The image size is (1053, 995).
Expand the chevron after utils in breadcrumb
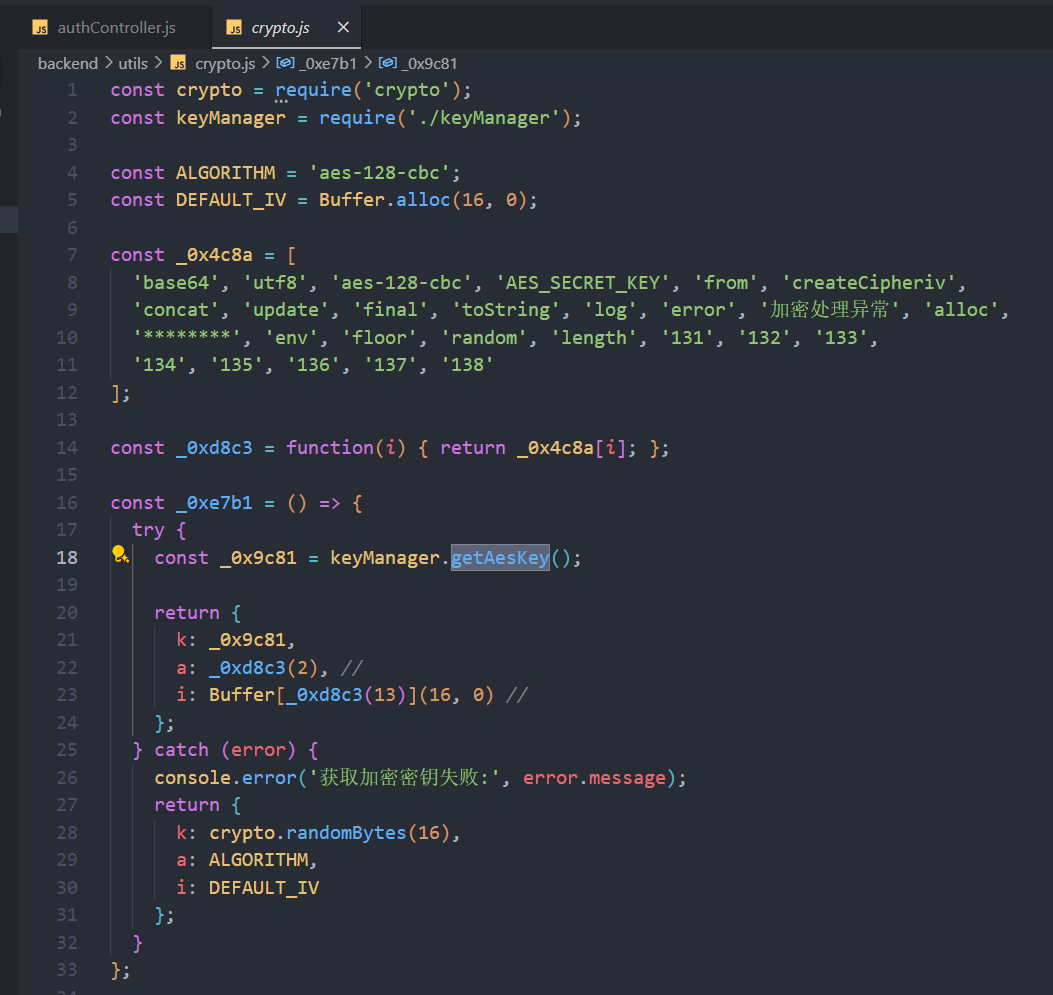(158, 62)
